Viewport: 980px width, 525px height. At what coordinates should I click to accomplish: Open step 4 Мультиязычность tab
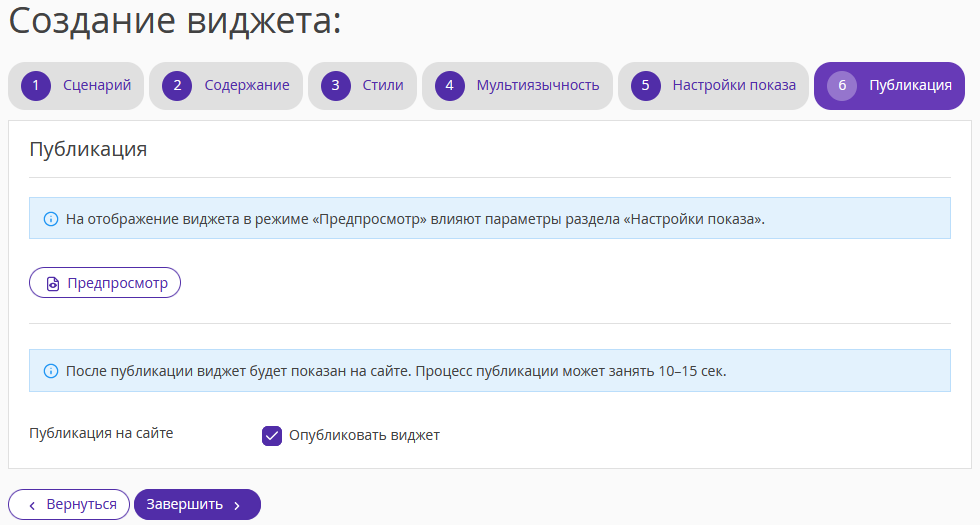click(518, 86)
